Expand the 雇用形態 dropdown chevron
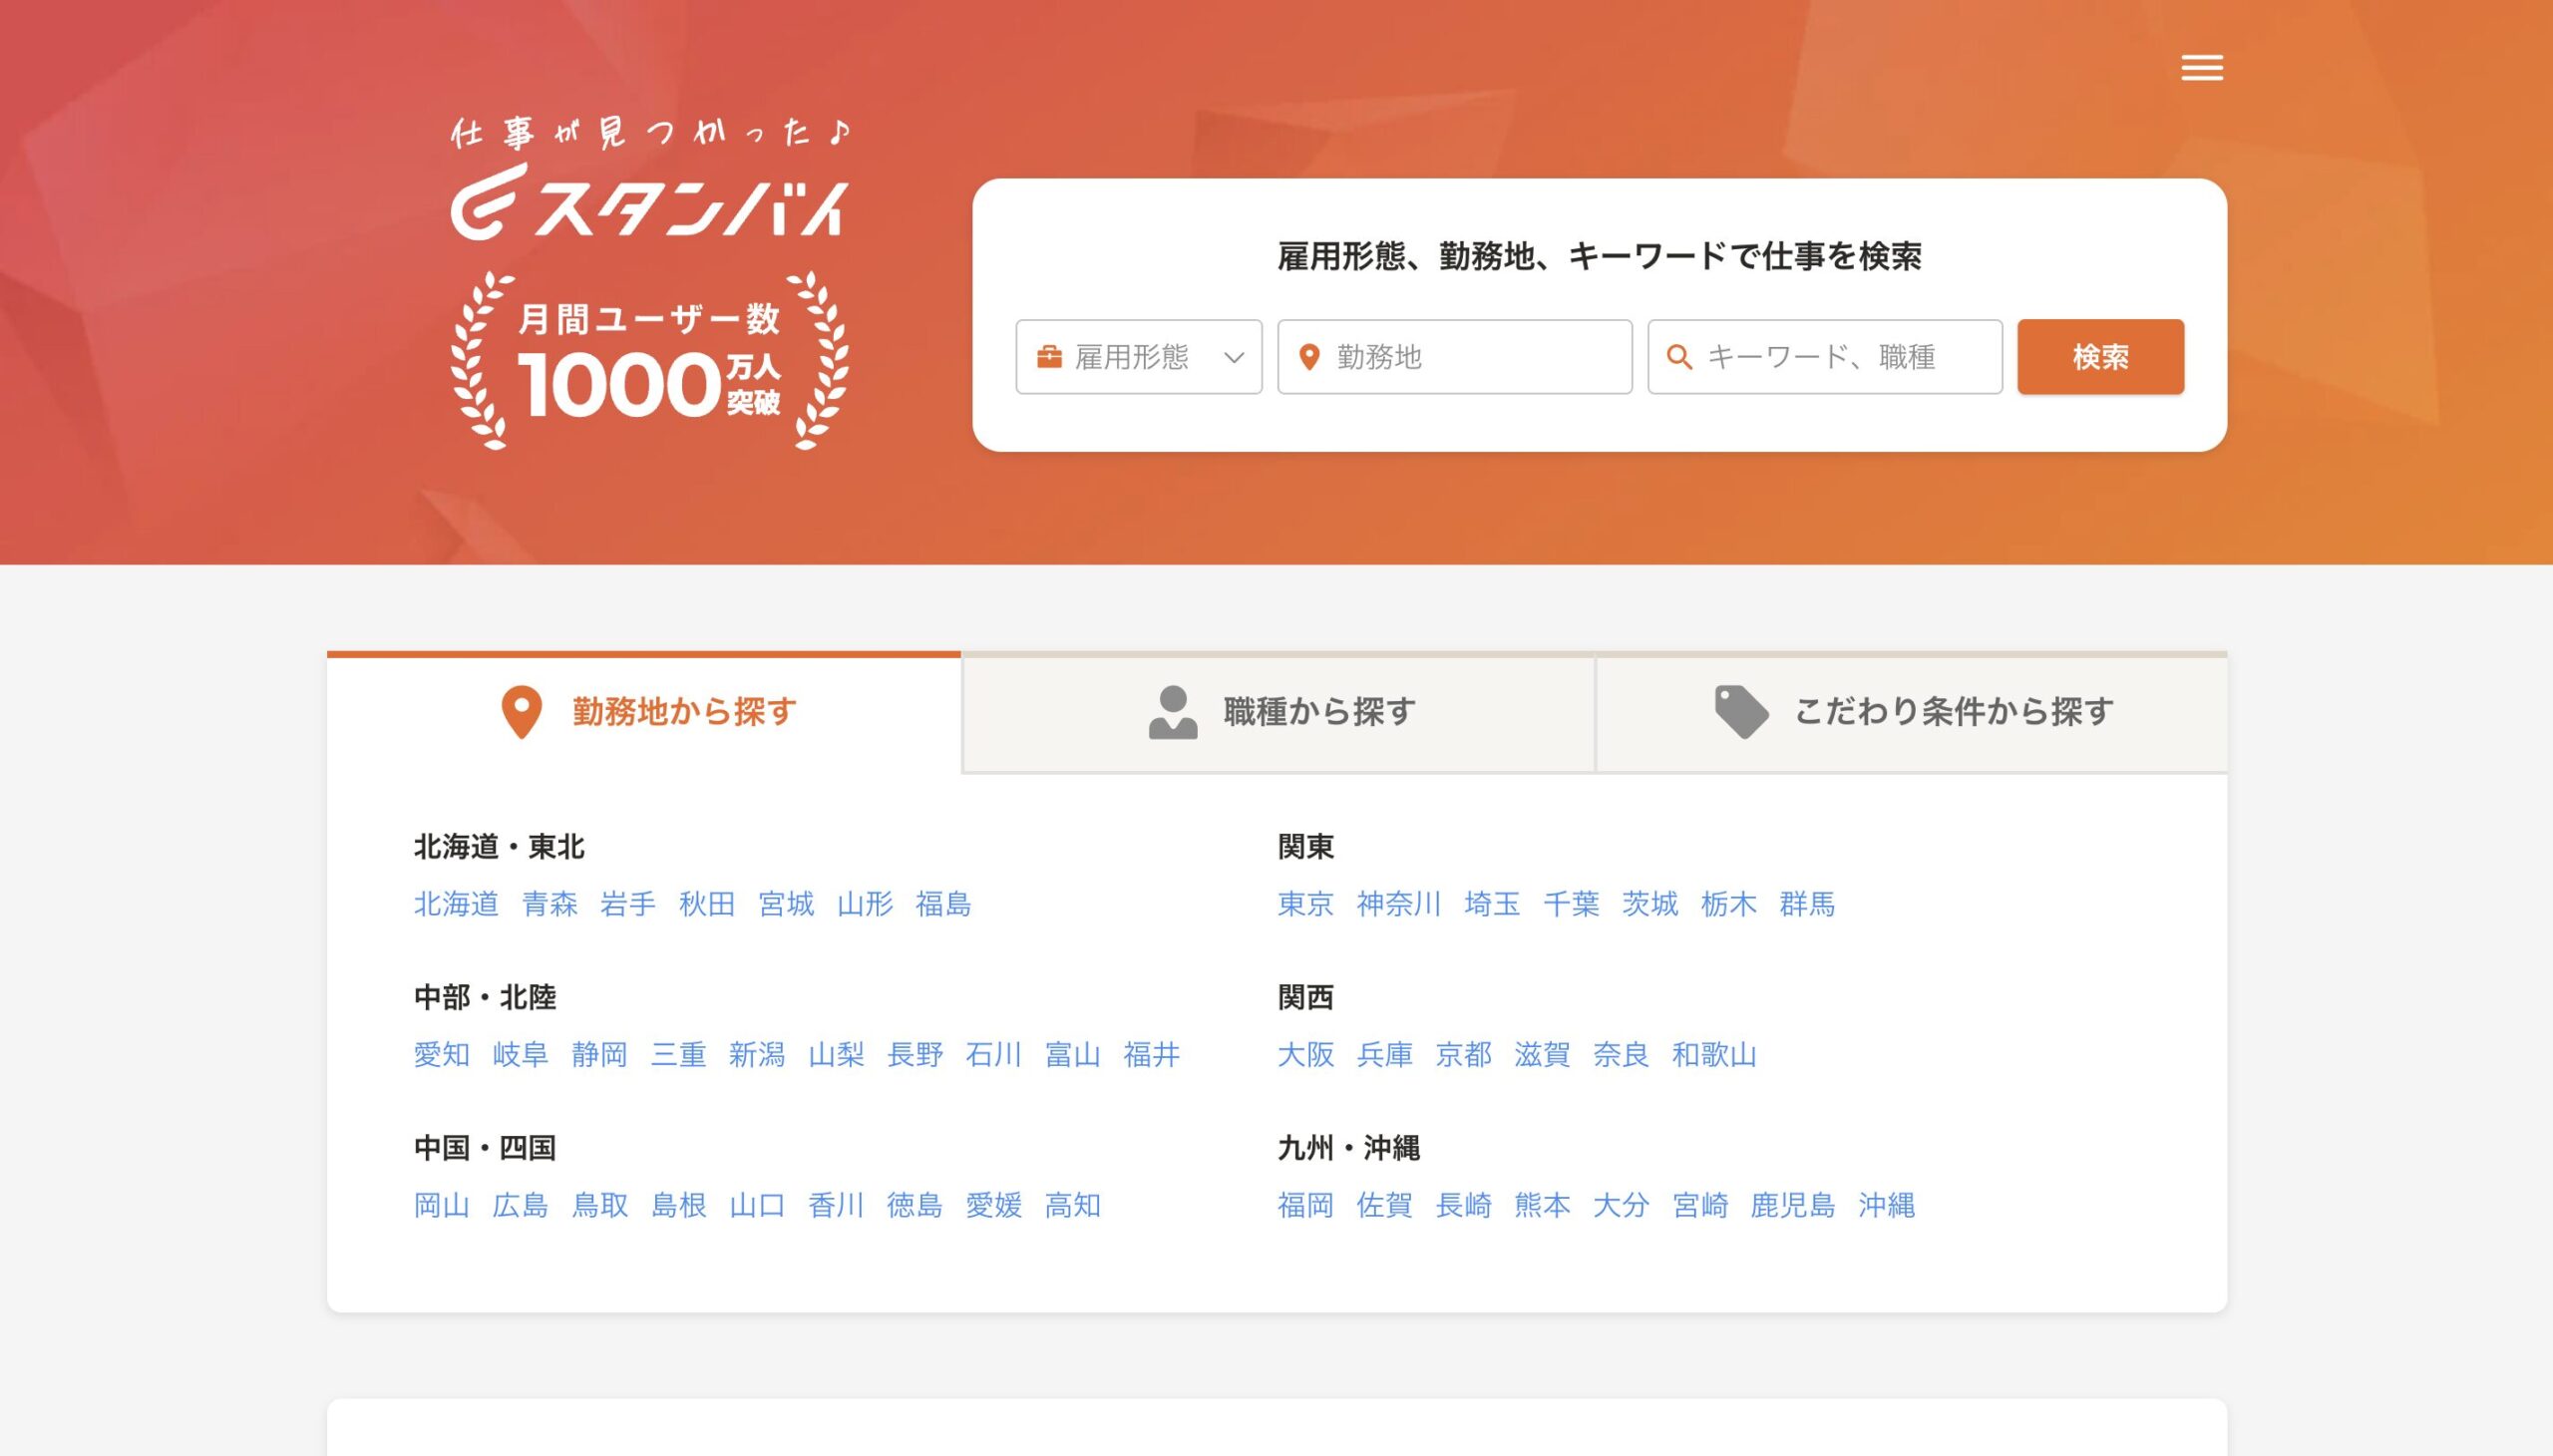The image size is (2553, 1456). click(x=1234, y=357)
